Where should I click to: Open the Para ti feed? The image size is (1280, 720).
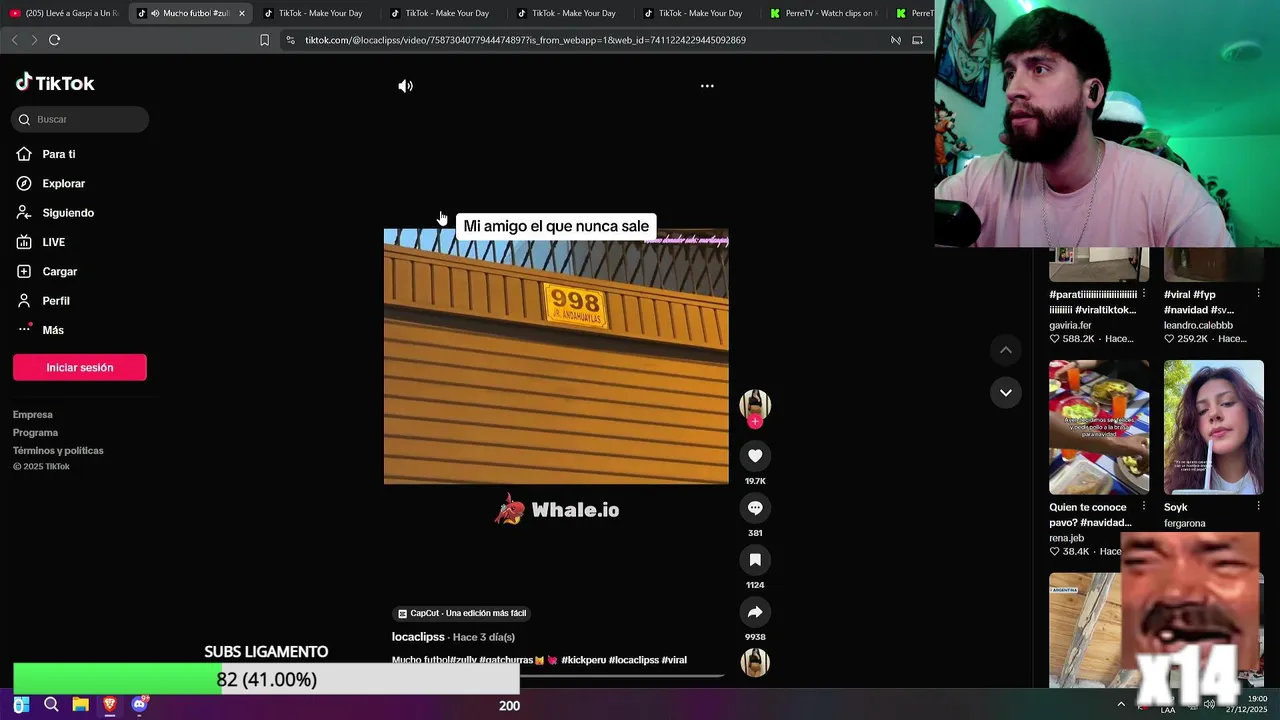coord(46,154)
